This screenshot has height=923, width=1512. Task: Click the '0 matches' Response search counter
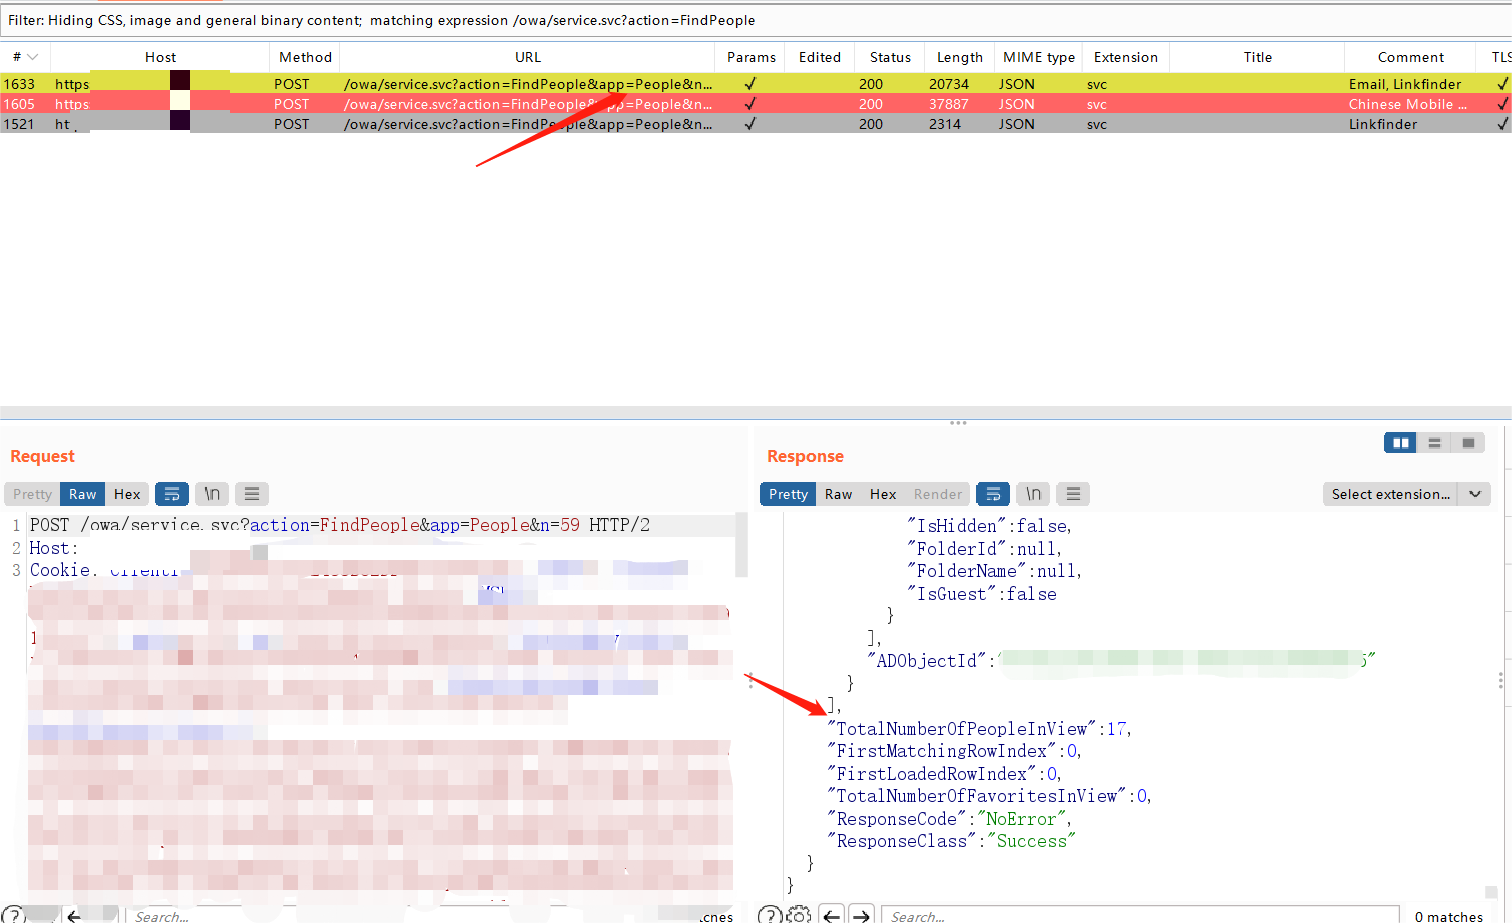click(x=1448, y=916)
